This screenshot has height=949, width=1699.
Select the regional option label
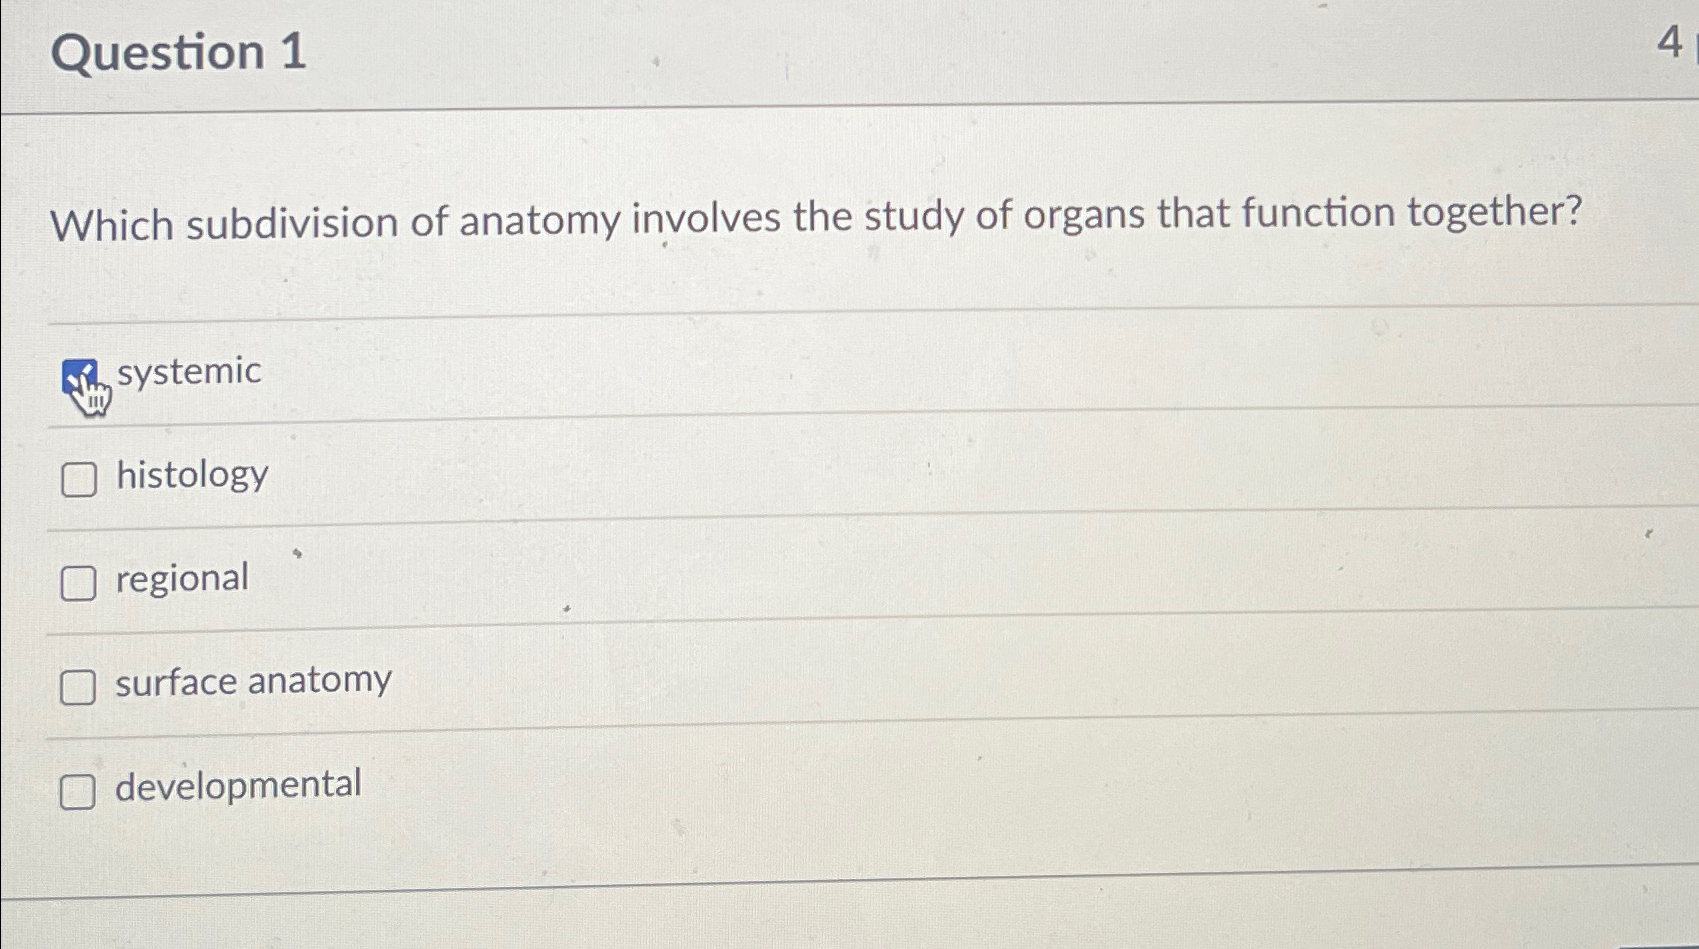(x=181, y=580)
